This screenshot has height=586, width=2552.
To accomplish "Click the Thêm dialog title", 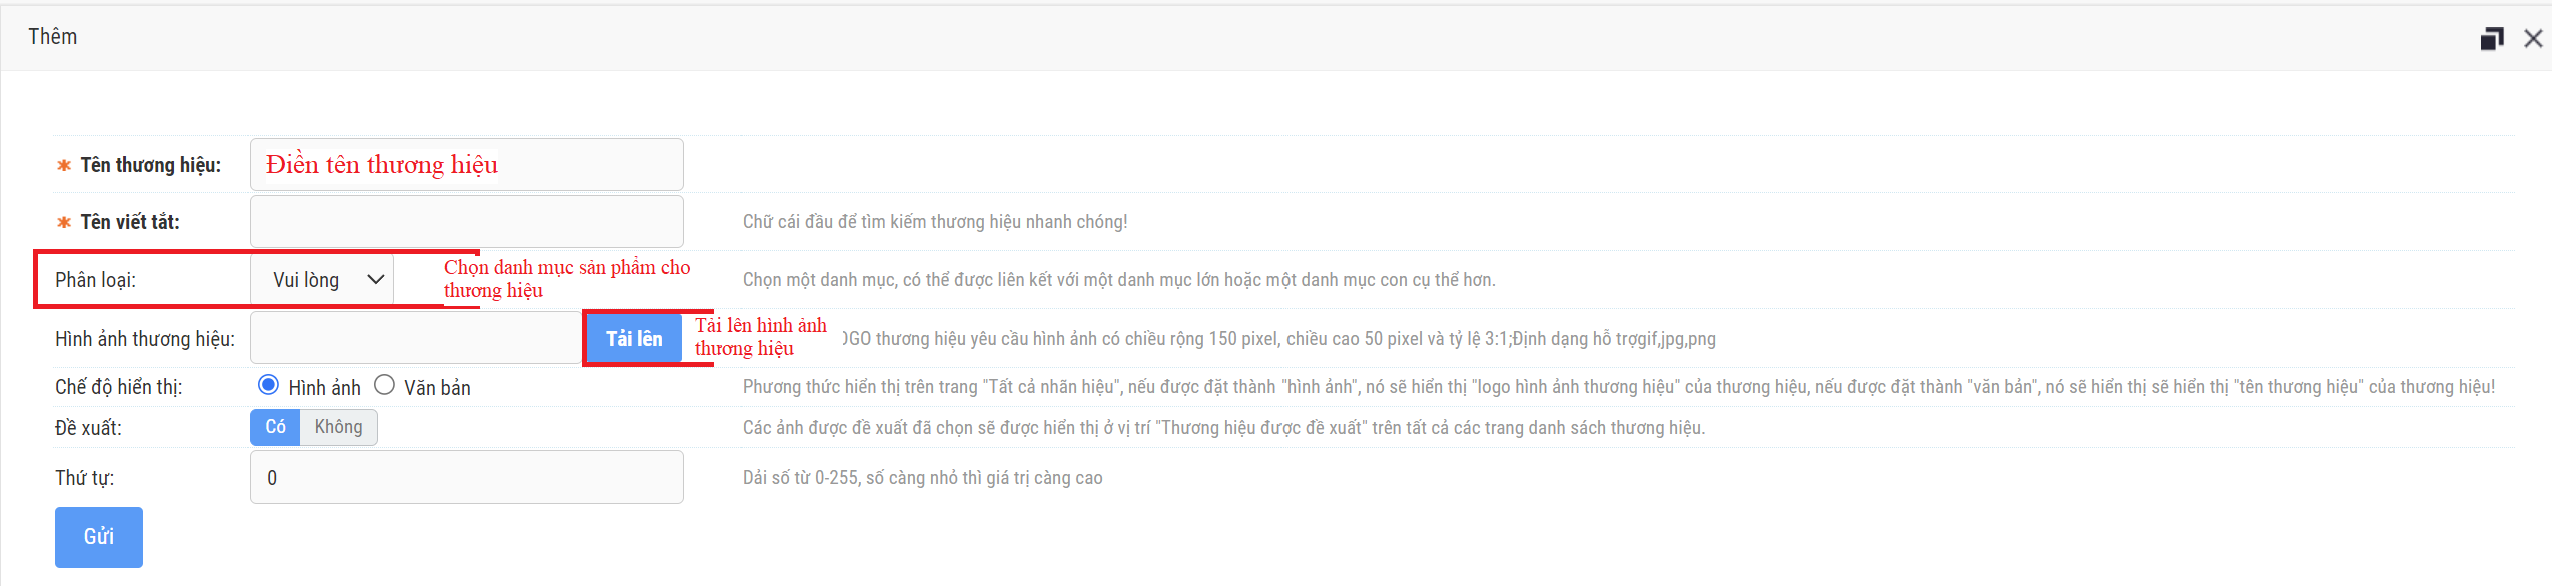I will [x=53, y=37].
